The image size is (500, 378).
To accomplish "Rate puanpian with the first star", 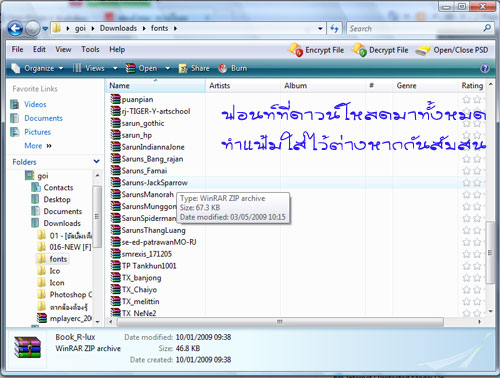I will [x=466, y=99].
